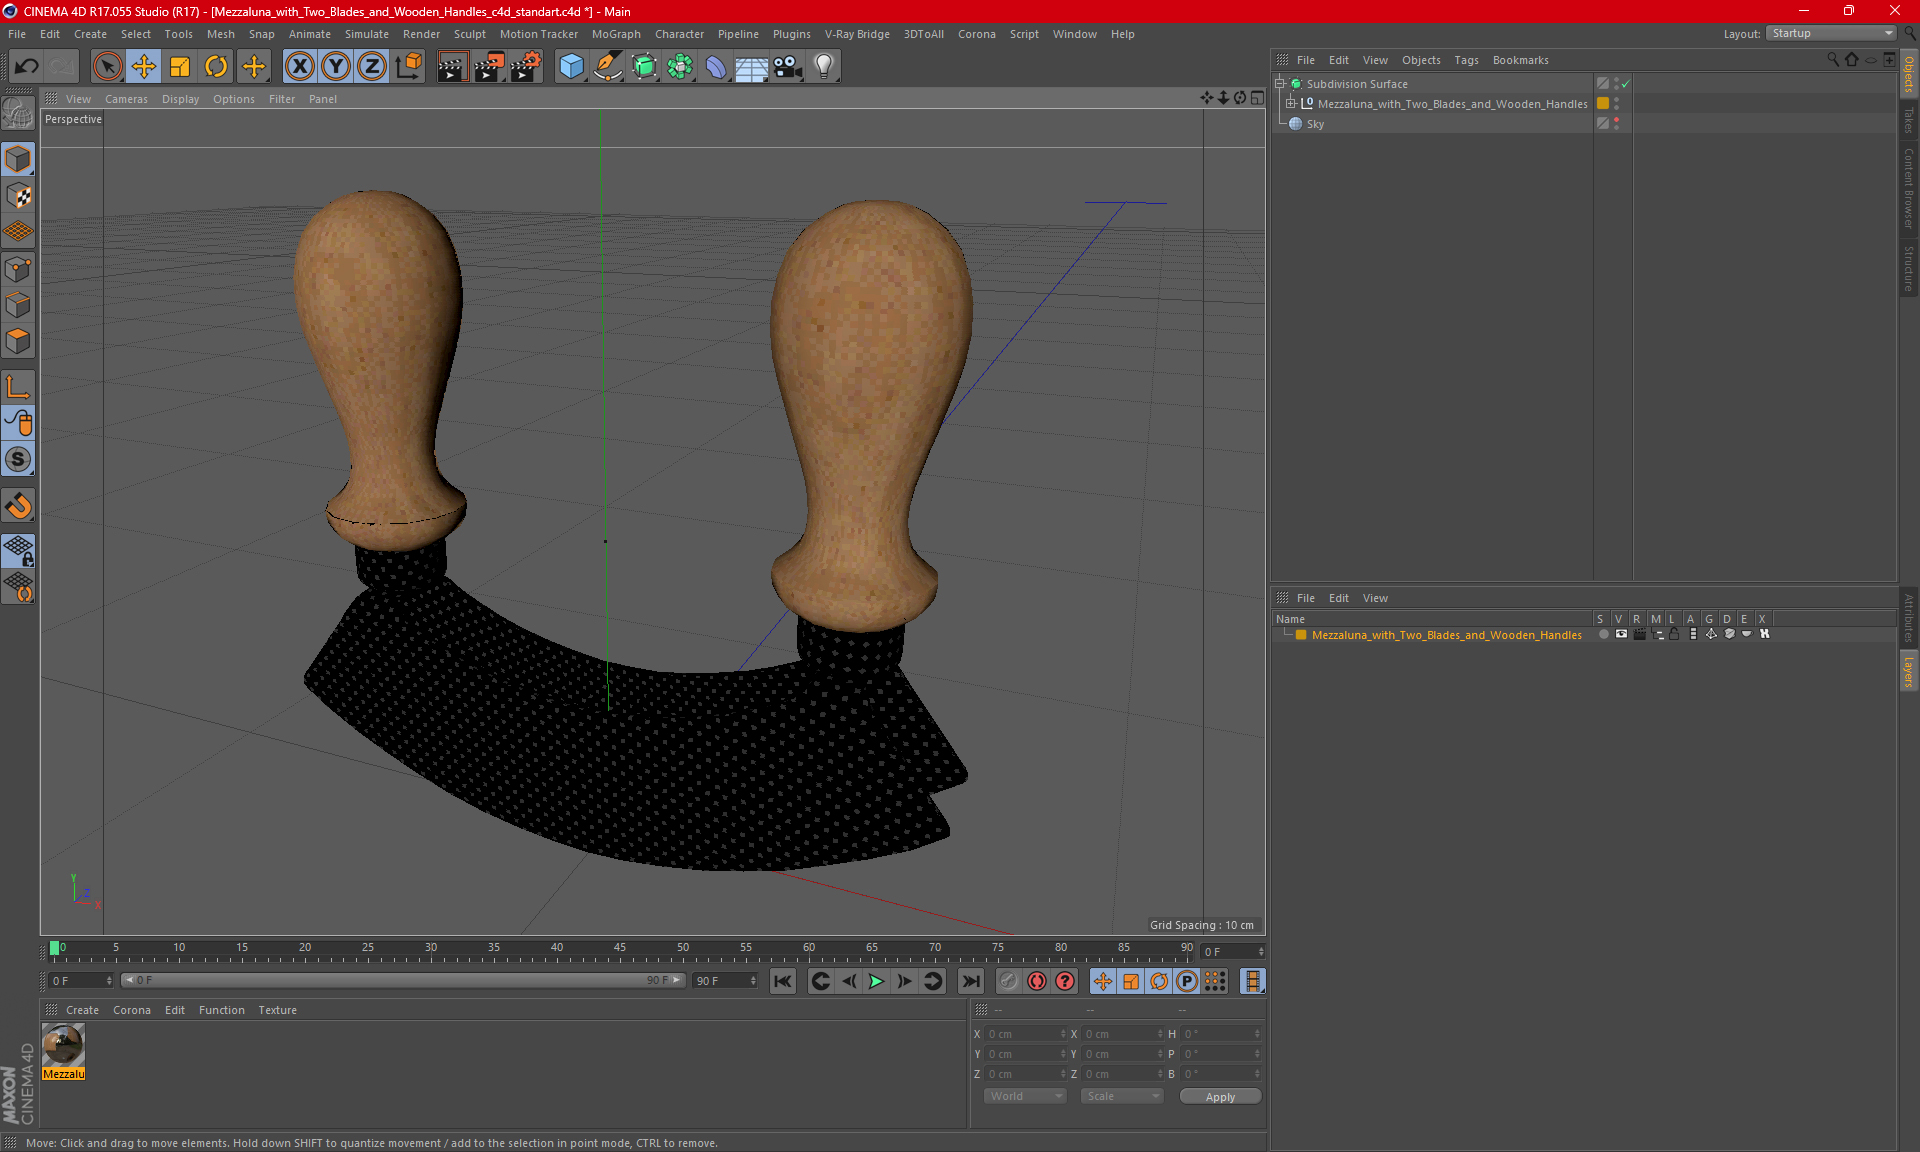Go to start of animation
1920x1152 pixels.
click(x=783, y=981)
